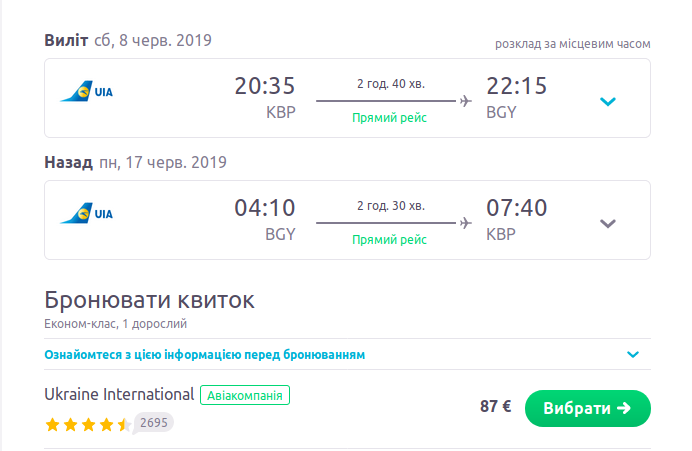Click the UIA logo on outbound flight
Viewport: 692px width, 451px height.
pos(86,93)
